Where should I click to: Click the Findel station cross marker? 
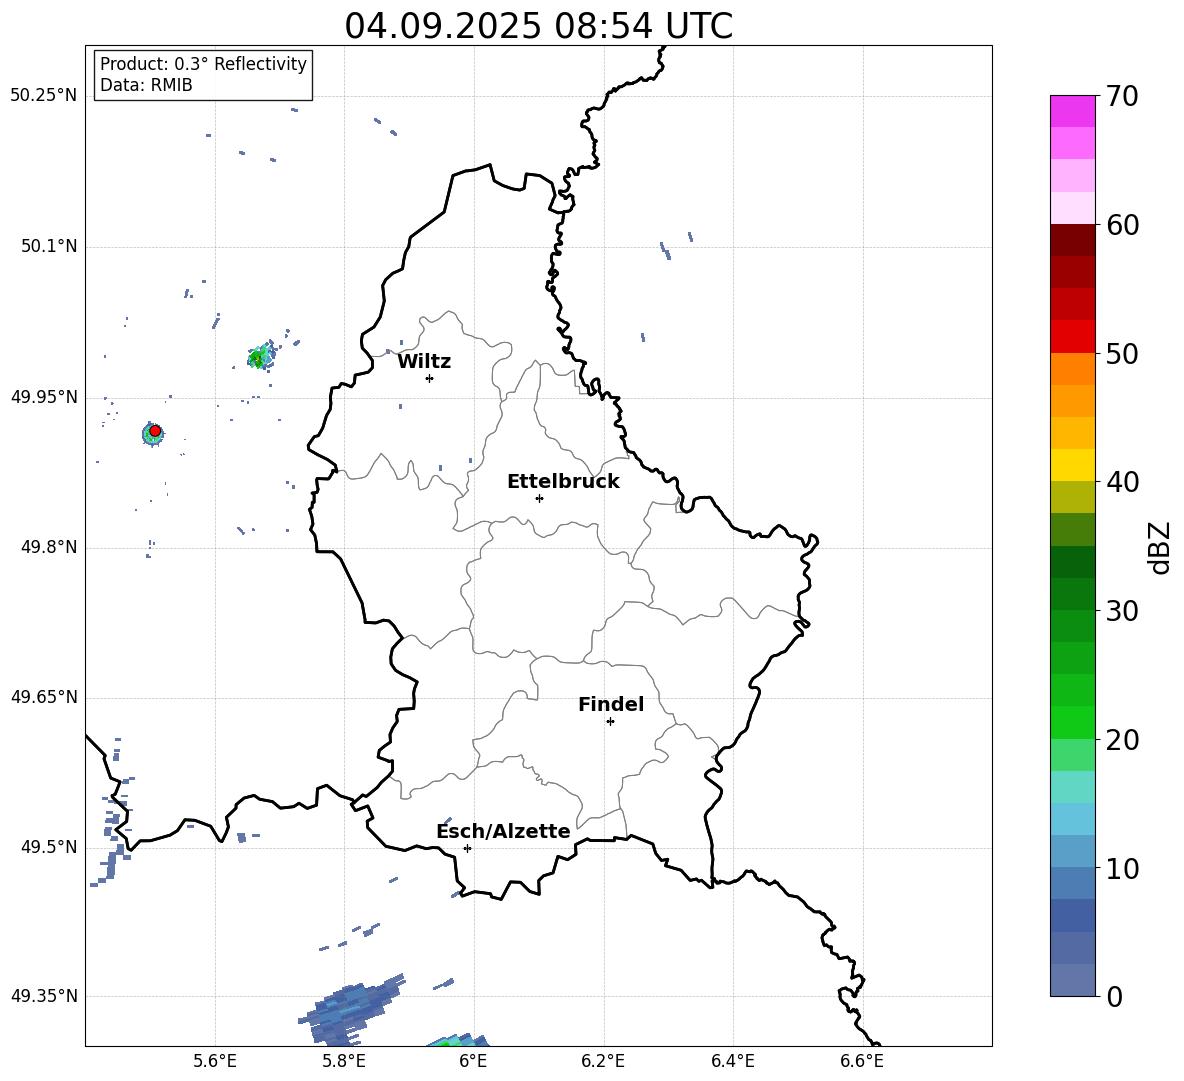point(610,722)
